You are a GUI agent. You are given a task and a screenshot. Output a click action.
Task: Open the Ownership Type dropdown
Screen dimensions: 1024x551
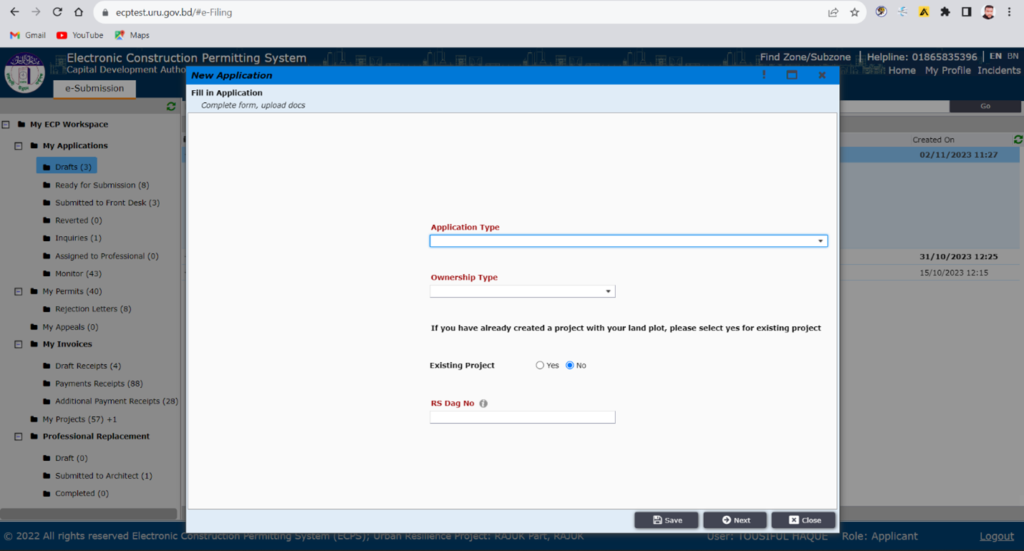pos(522,291)
